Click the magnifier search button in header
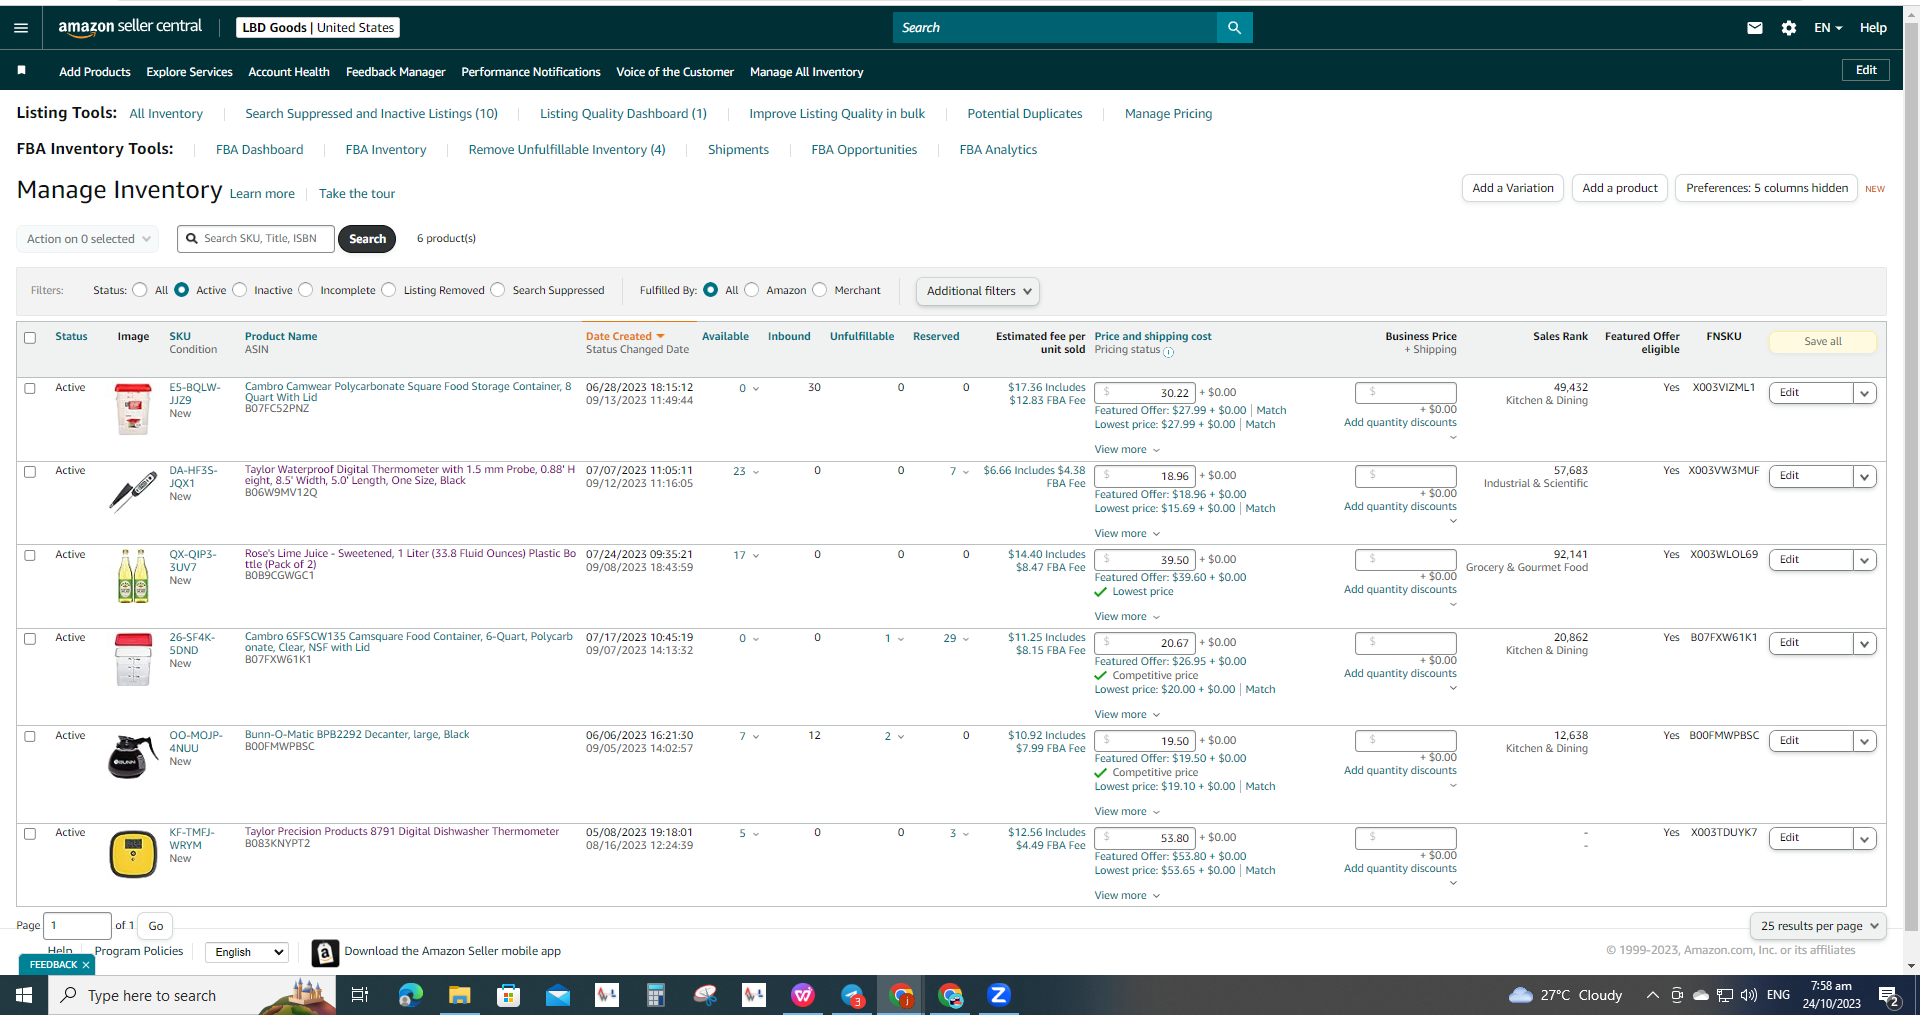Image resolution: width=1920 pixels, height=1015 pixels. [1234, 28]
